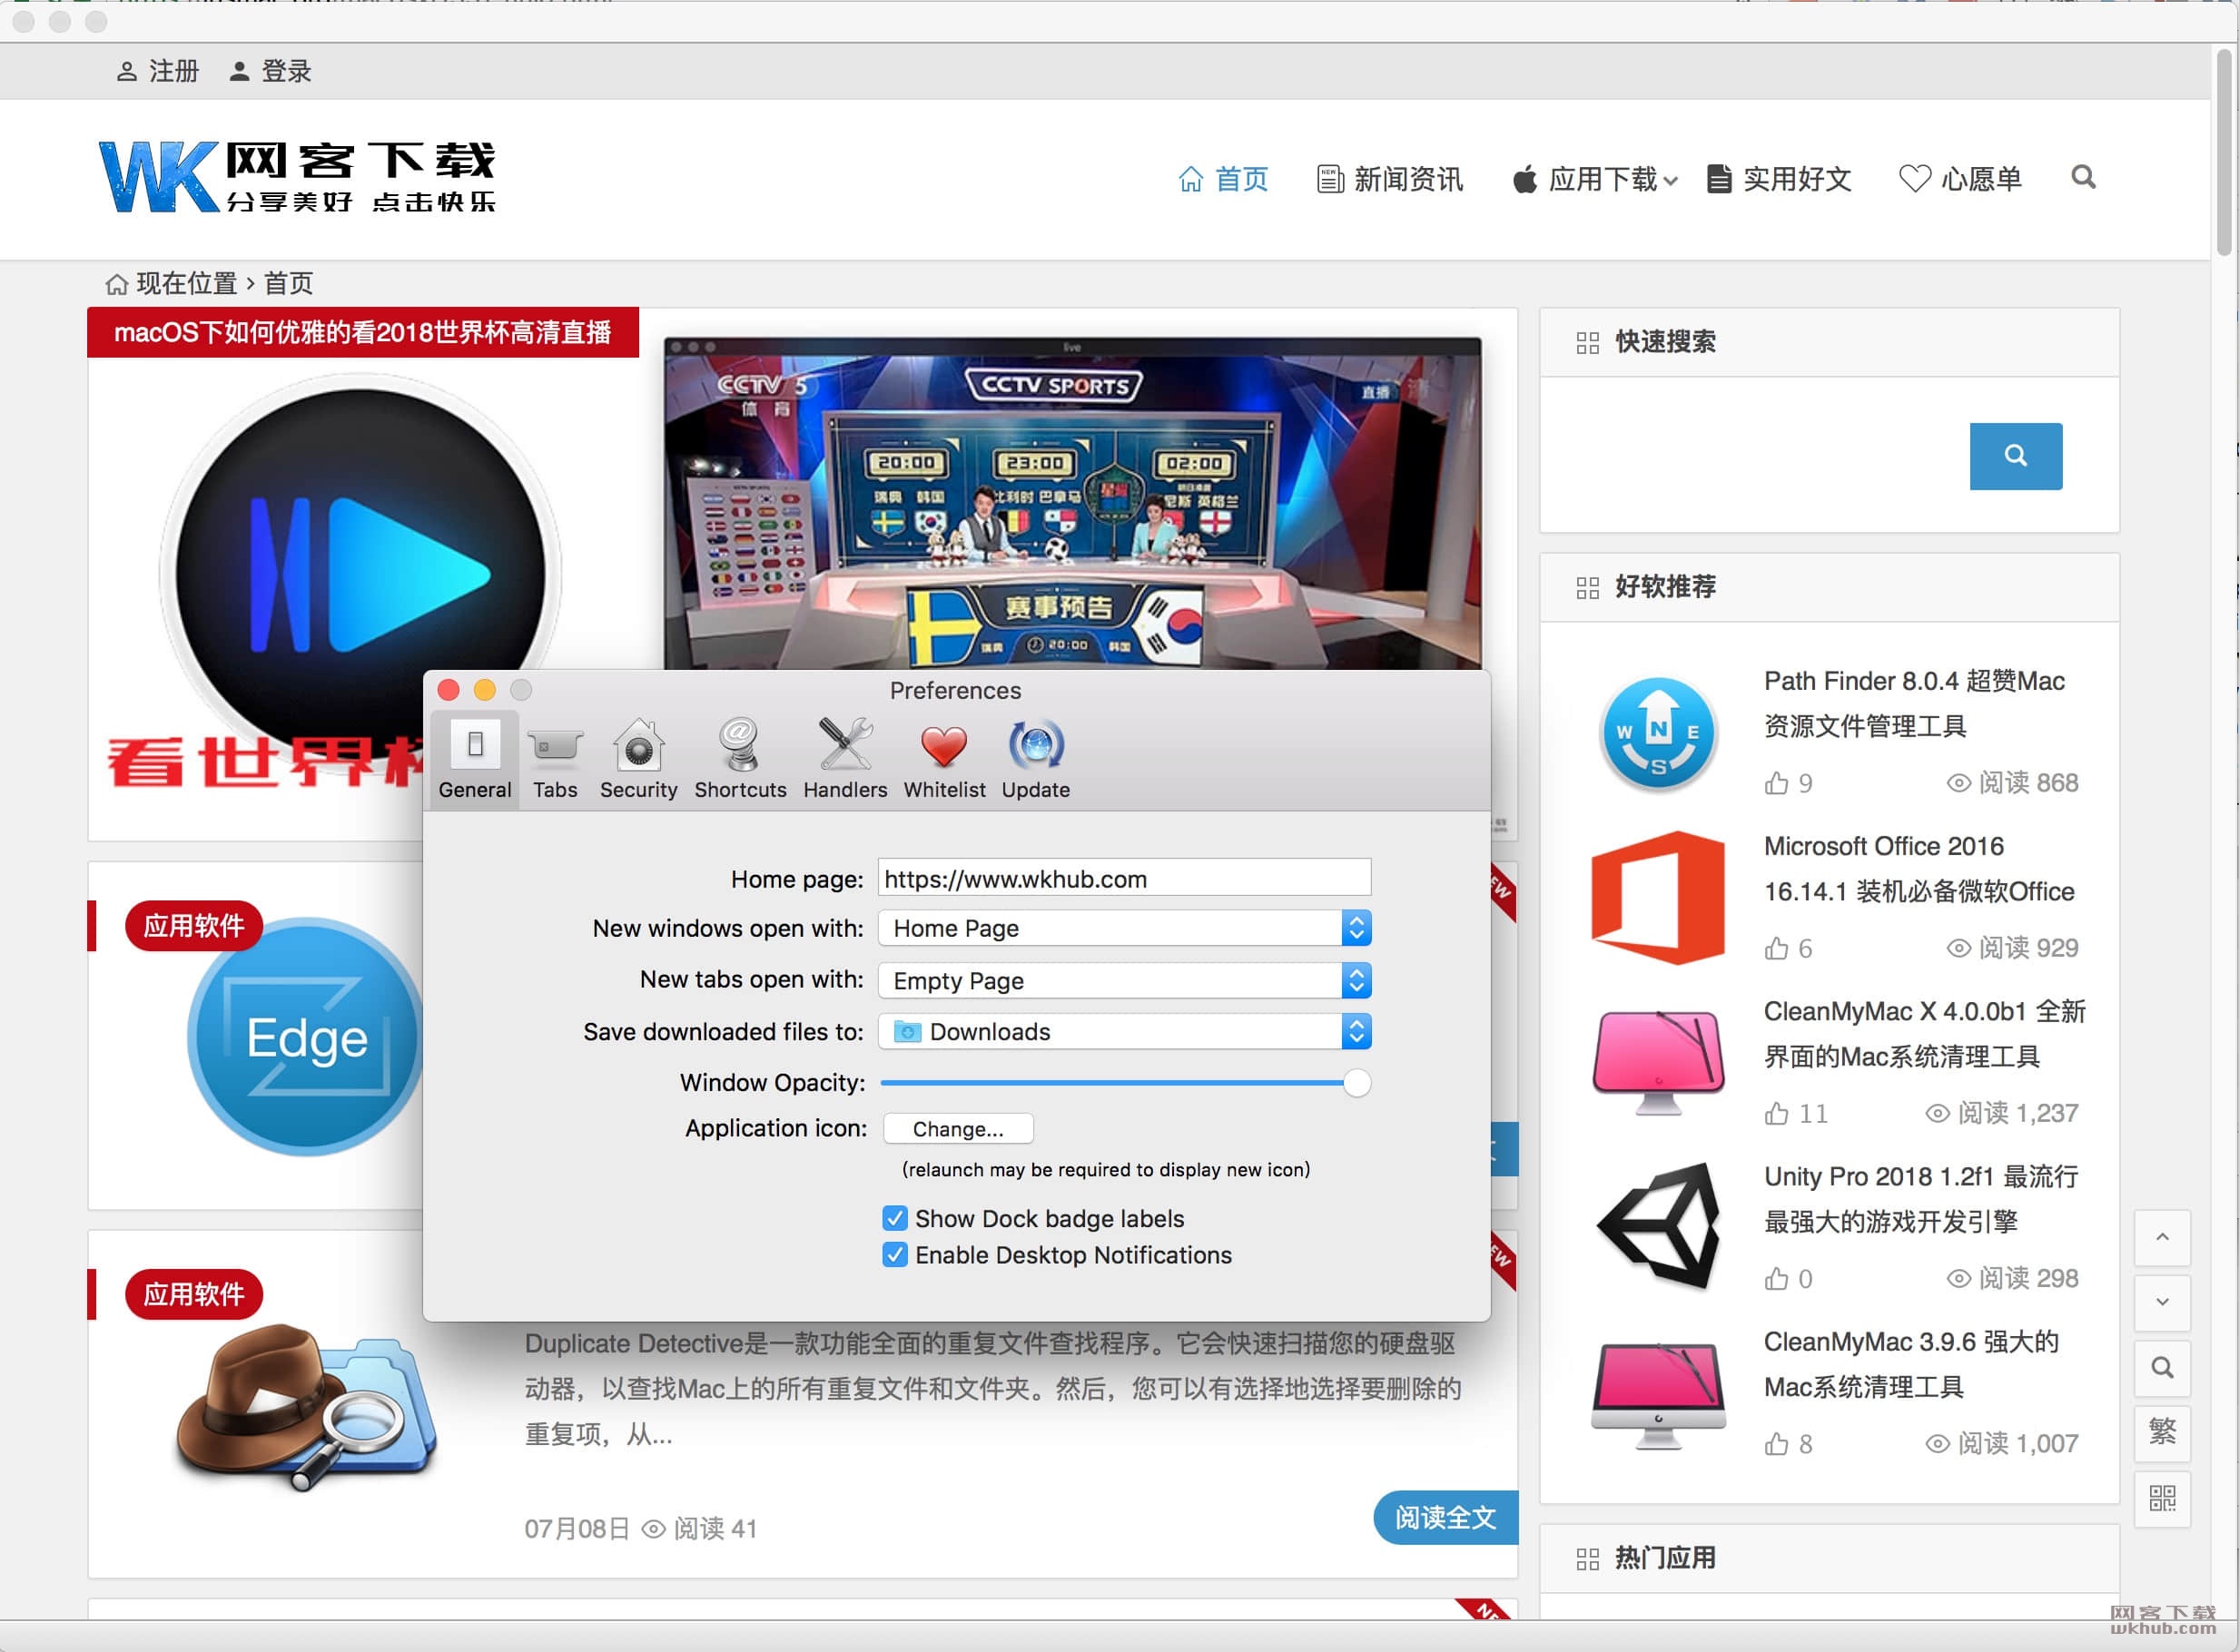Click the 快速搜索 grid heading icon
2239x1652 pixels.
(1587, 343)
